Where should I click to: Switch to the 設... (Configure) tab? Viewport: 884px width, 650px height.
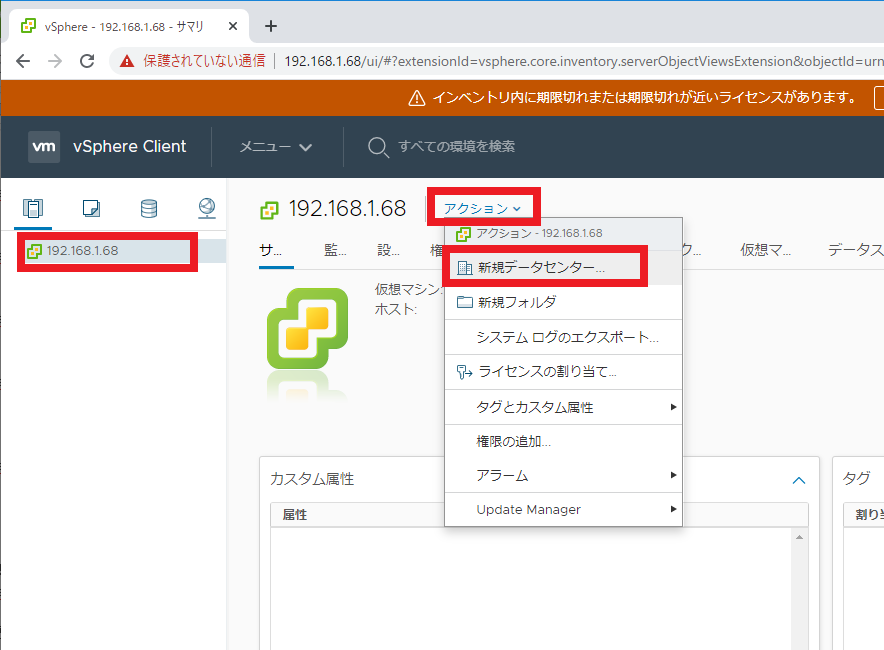(x=388, y=250)
